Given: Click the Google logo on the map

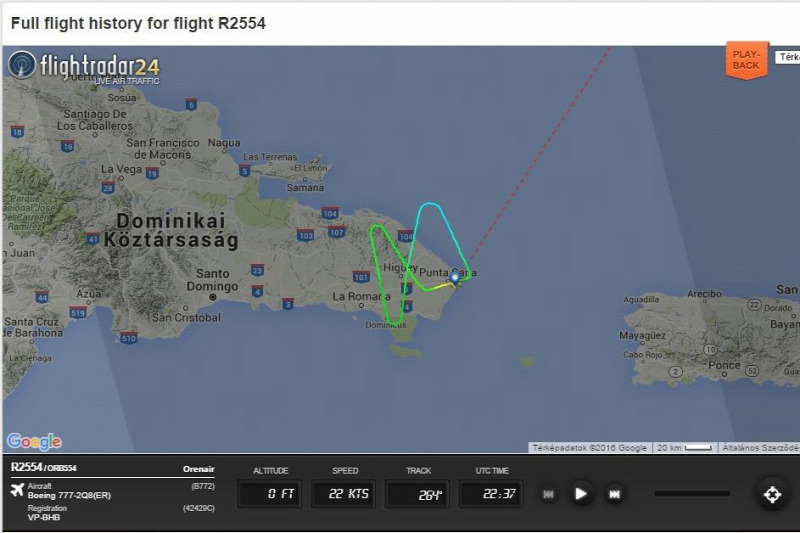Looking at the screenshot, I should click(34, 441).
